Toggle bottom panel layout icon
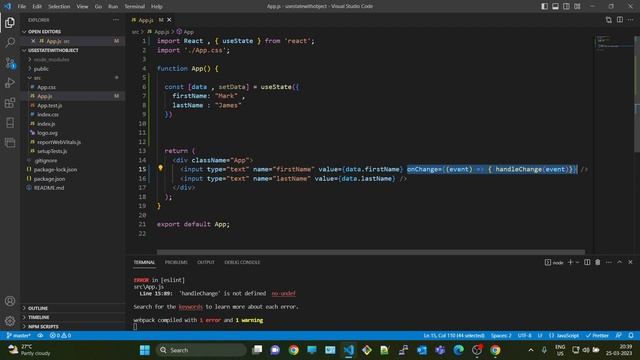The image size is (640, 360). (x=556, y=6)
